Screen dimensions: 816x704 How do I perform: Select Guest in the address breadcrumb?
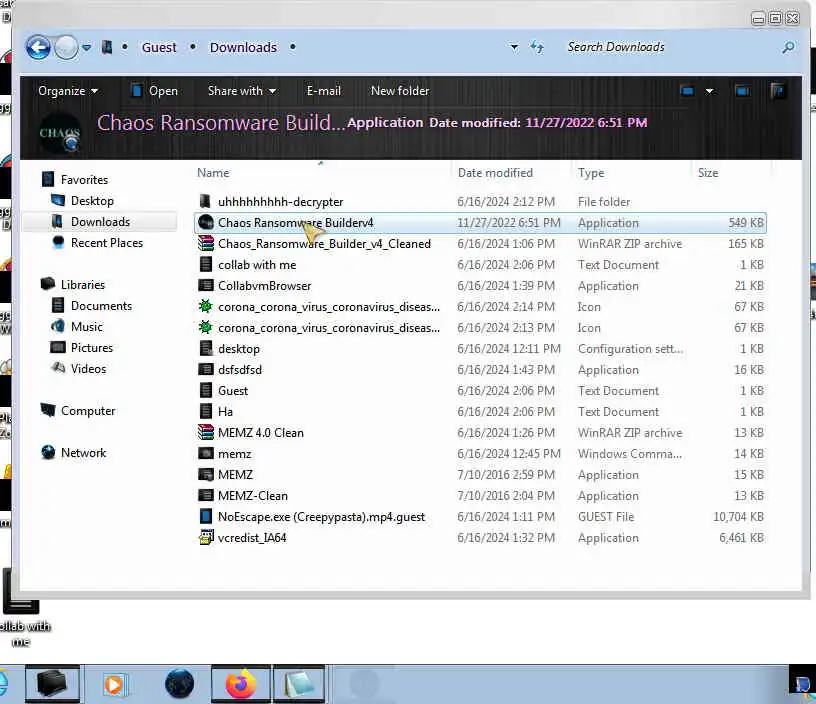(159, 47)
